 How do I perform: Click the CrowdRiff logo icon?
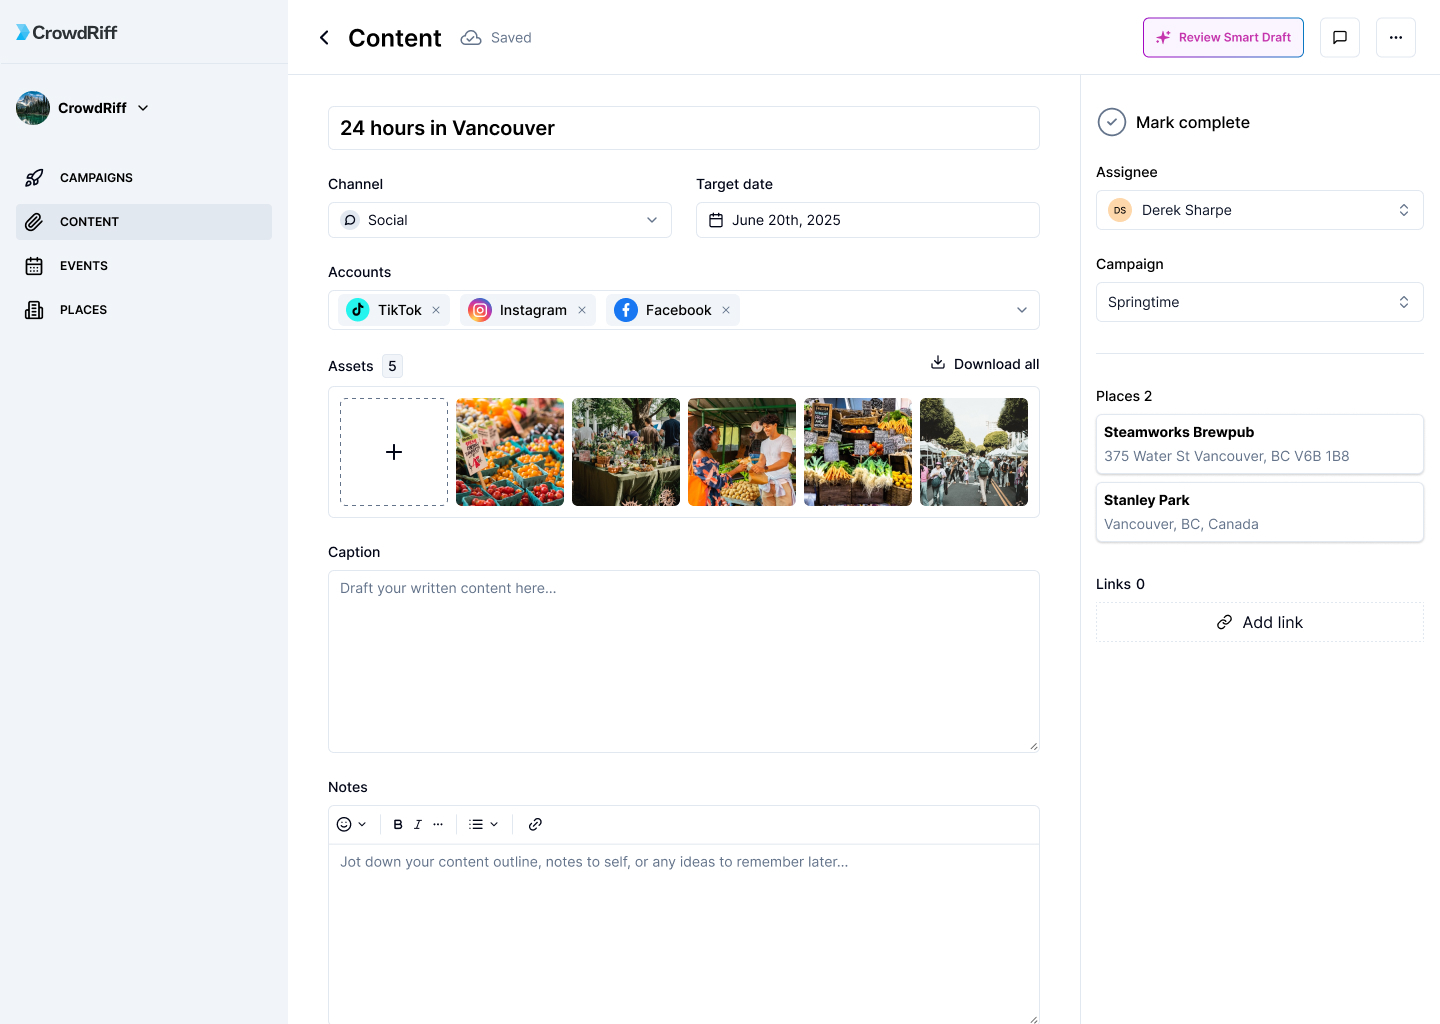pos(21,31)
